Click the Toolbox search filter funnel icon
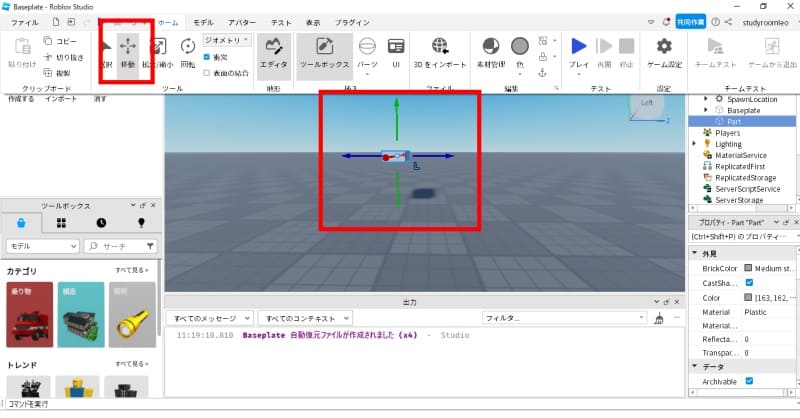 point(150,246)
